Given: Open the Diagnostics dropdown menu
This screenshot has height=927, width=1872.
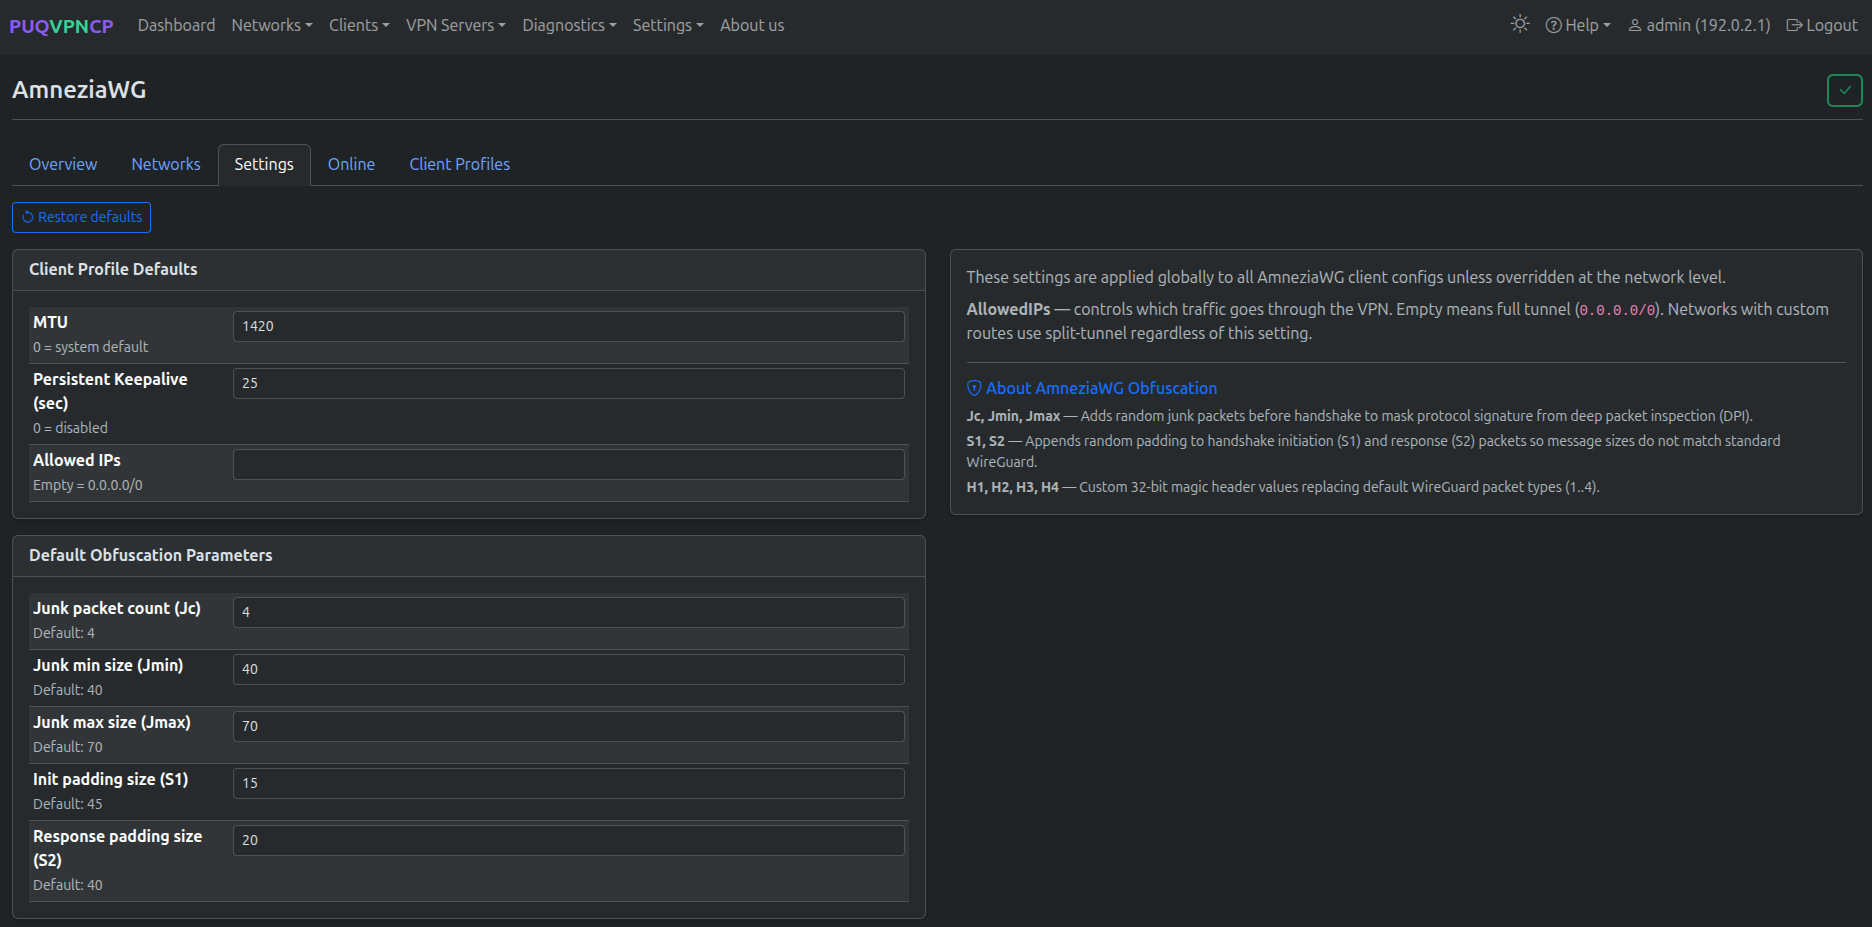Looking at the screenshot, I should [x=569, y=25].
